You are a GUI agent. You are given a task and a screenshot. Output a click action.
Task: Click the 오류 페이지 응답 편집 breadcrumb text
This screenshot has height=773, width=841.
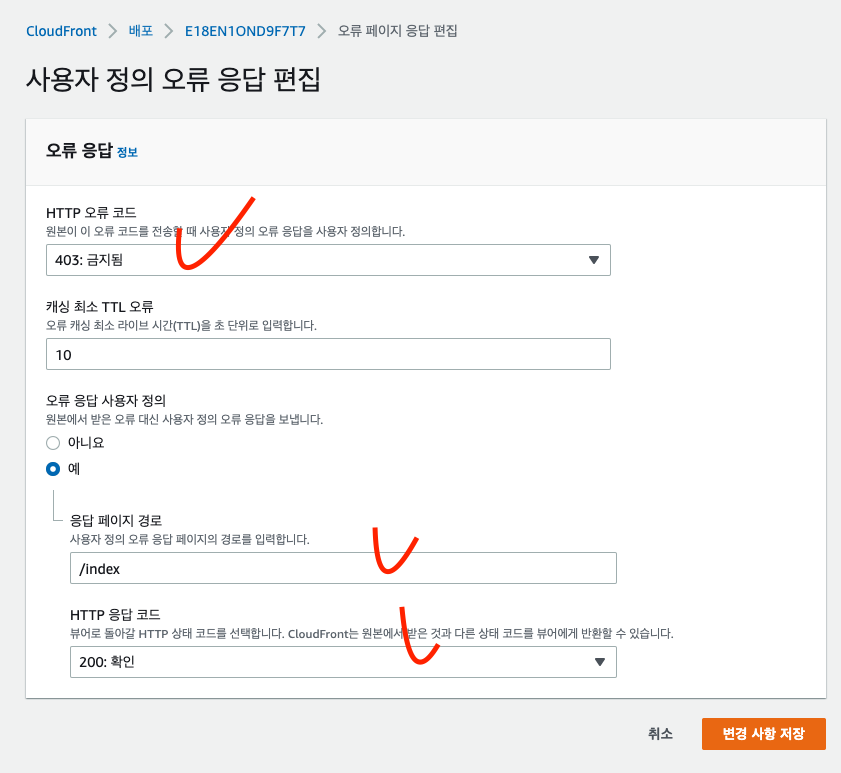click(x=397, y=31)
